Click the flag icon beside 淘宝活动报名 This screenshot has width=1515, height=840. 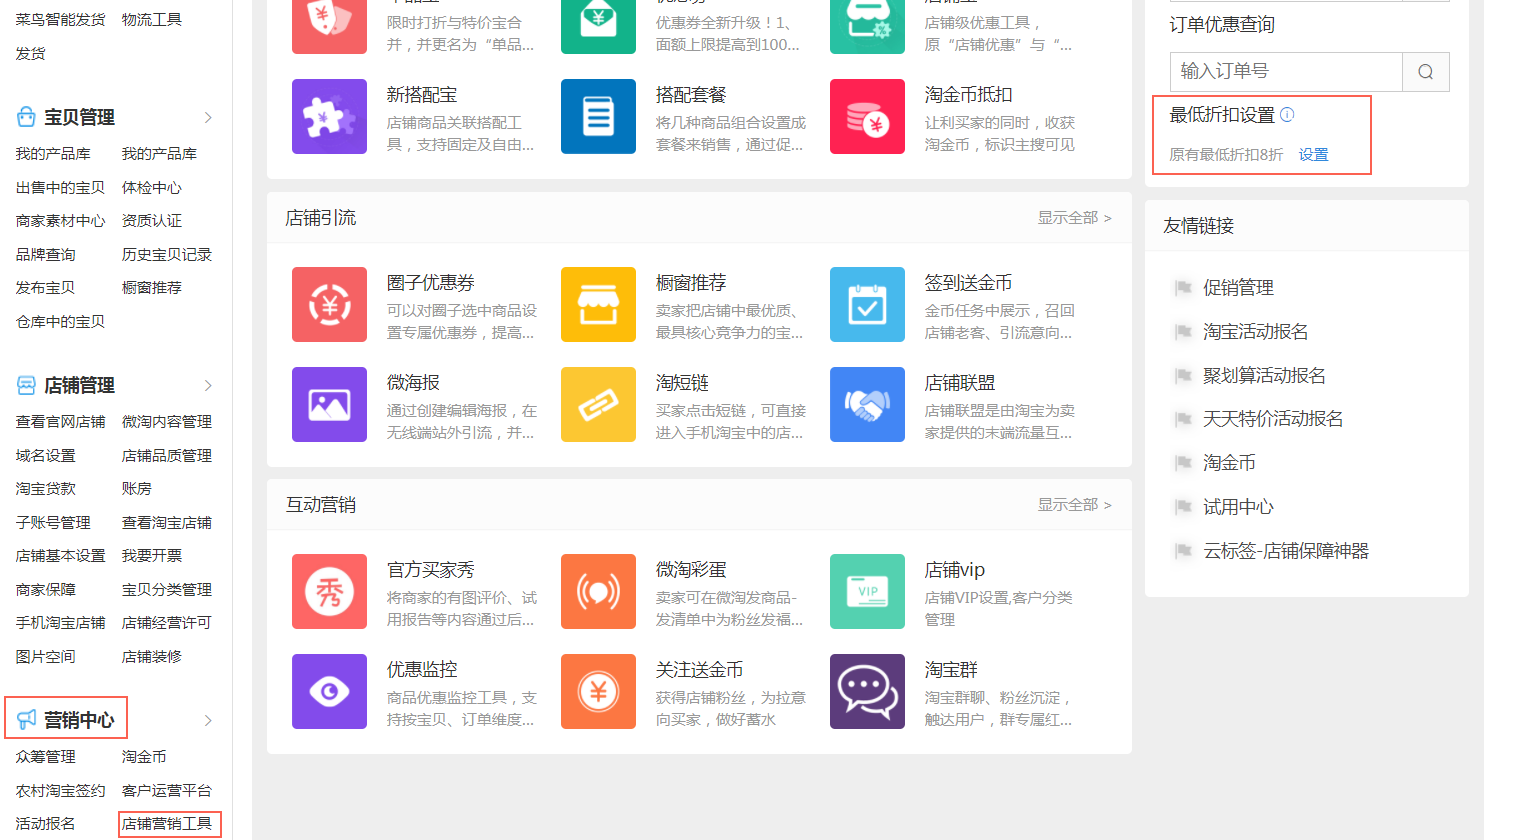tap(1183, 332)
